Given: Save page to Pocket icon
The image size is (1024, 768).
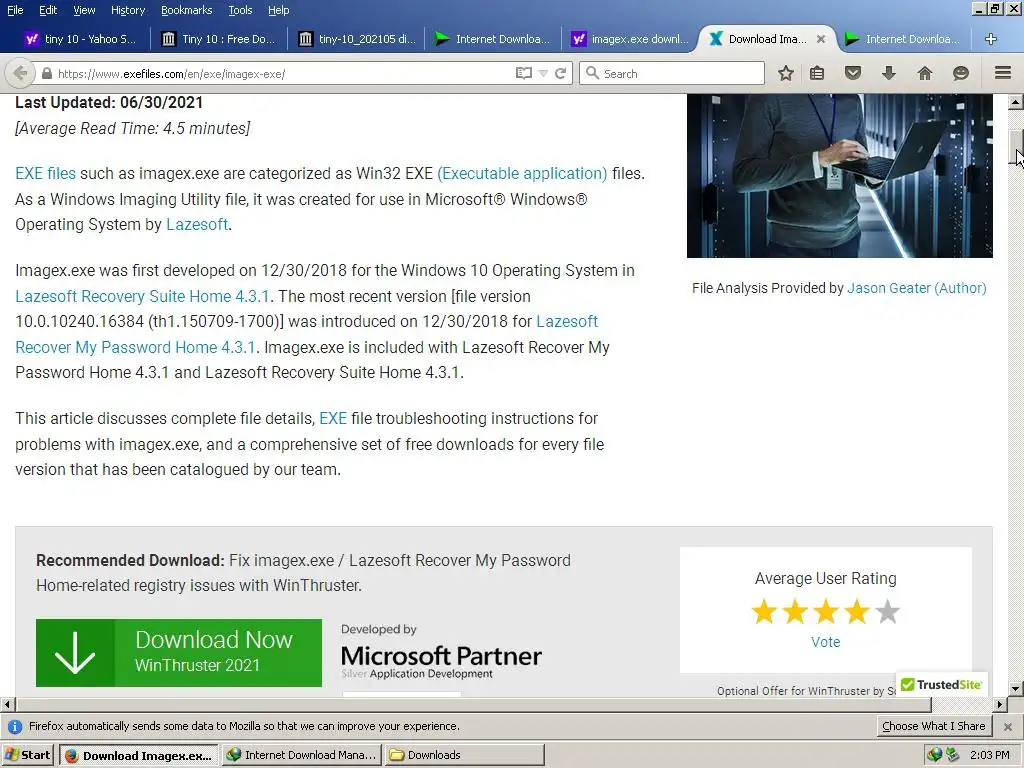Looking at the screenshot, I should pyautogui.click(x=853, y=73).
